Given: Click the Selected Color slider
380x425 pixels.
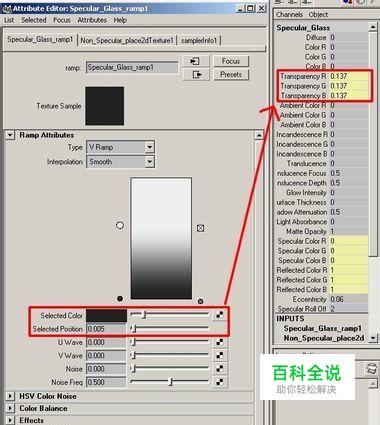Looking at the screenshot, I should (170, 314).
